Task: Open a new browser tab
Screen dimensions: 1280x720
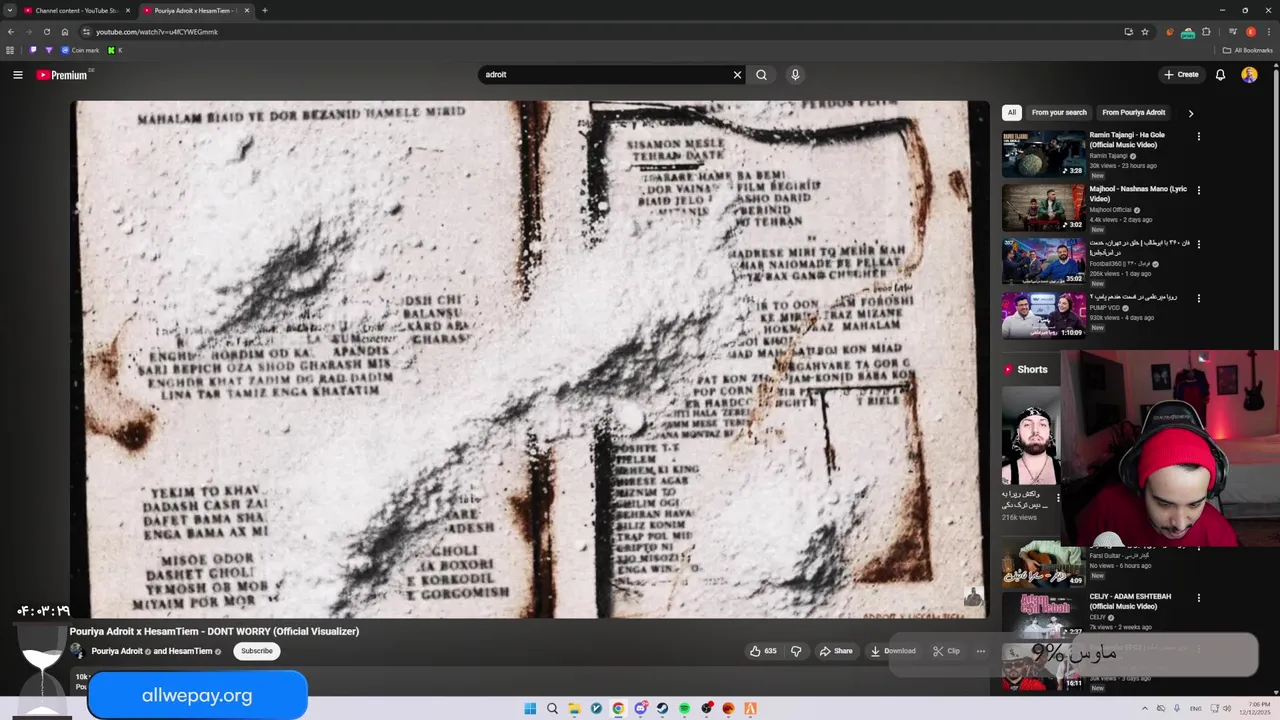Action: click(x=264, y=10)
